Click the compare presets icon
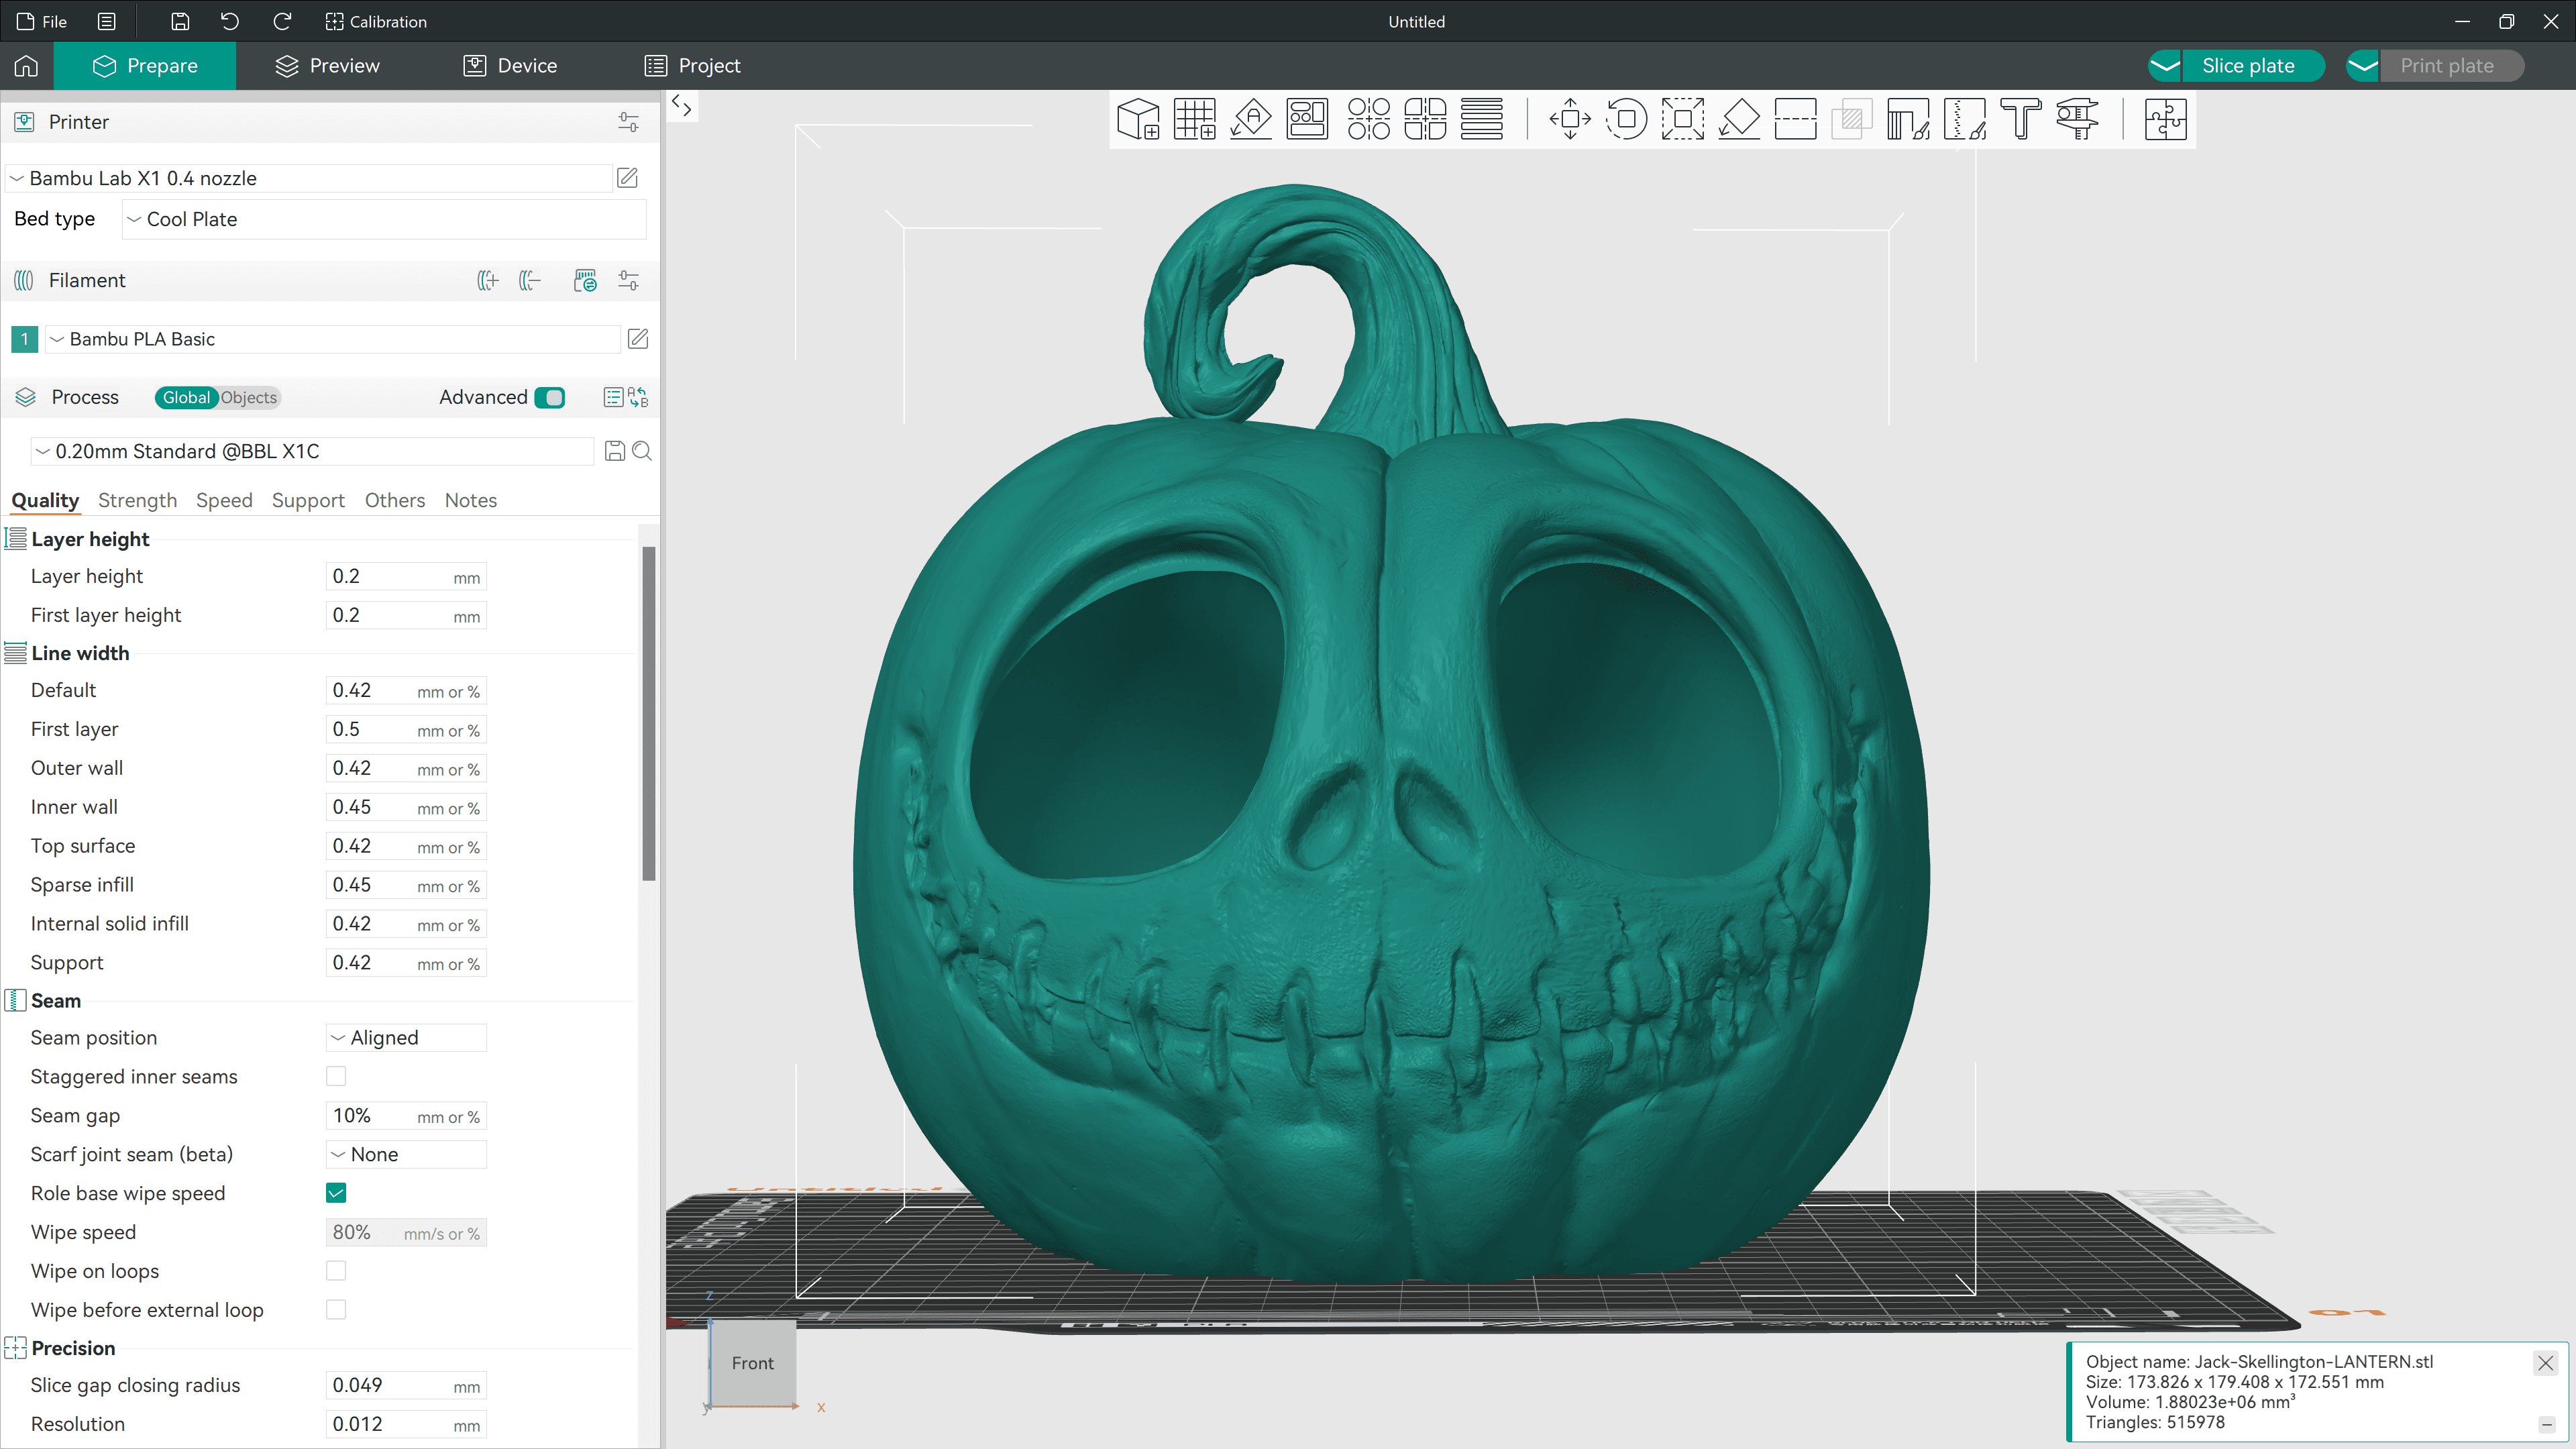The image size is (2576, 1449). click(x=638, y=398)
